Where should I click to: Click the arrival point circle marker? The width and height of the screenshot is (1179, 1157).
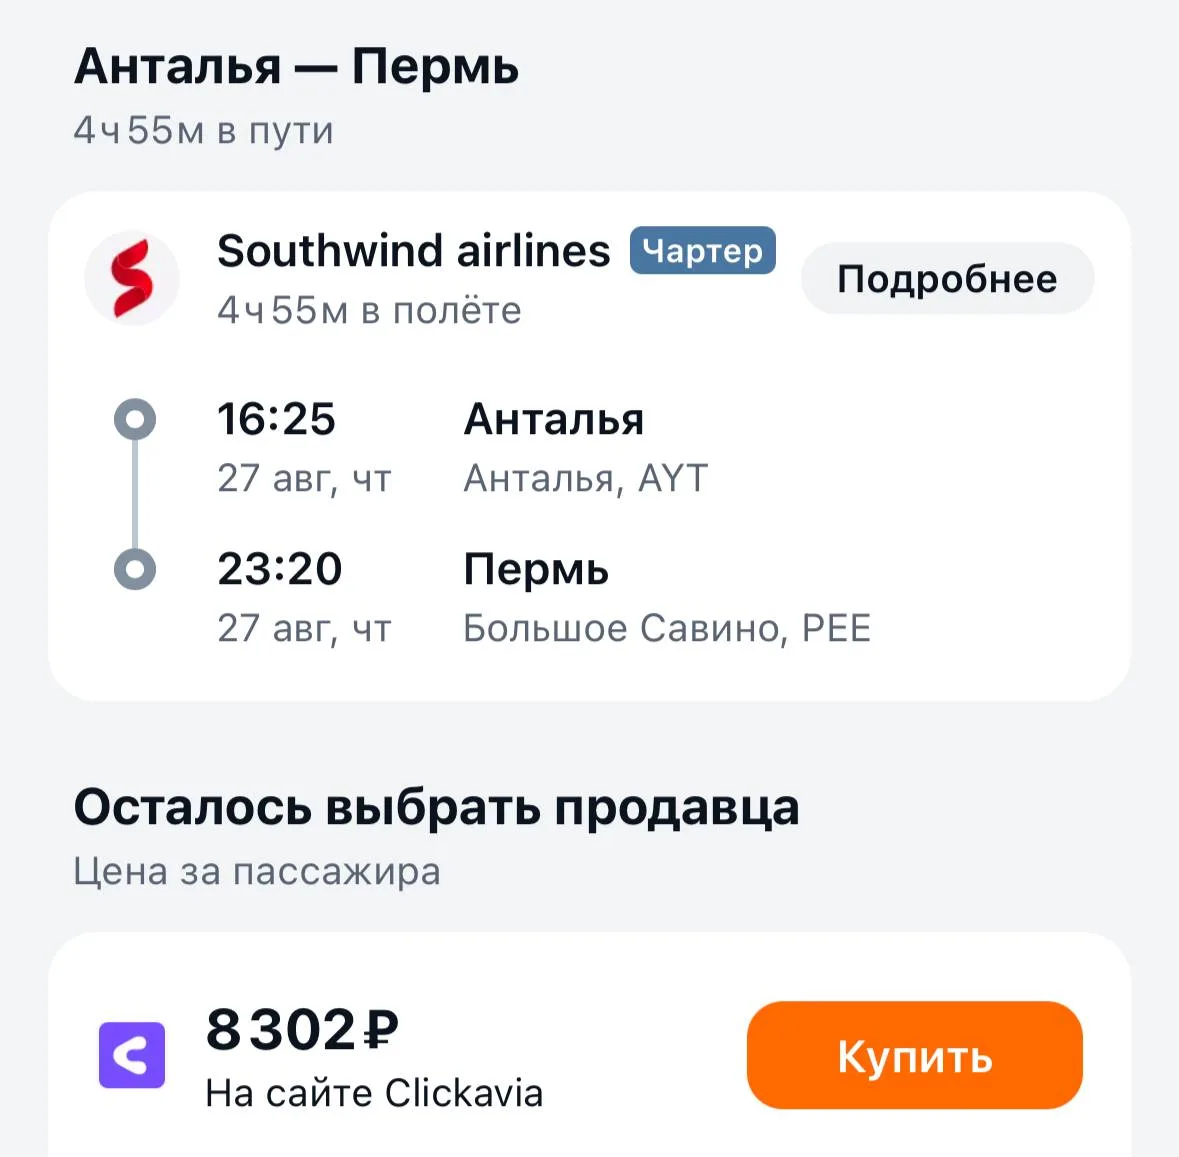135,568
